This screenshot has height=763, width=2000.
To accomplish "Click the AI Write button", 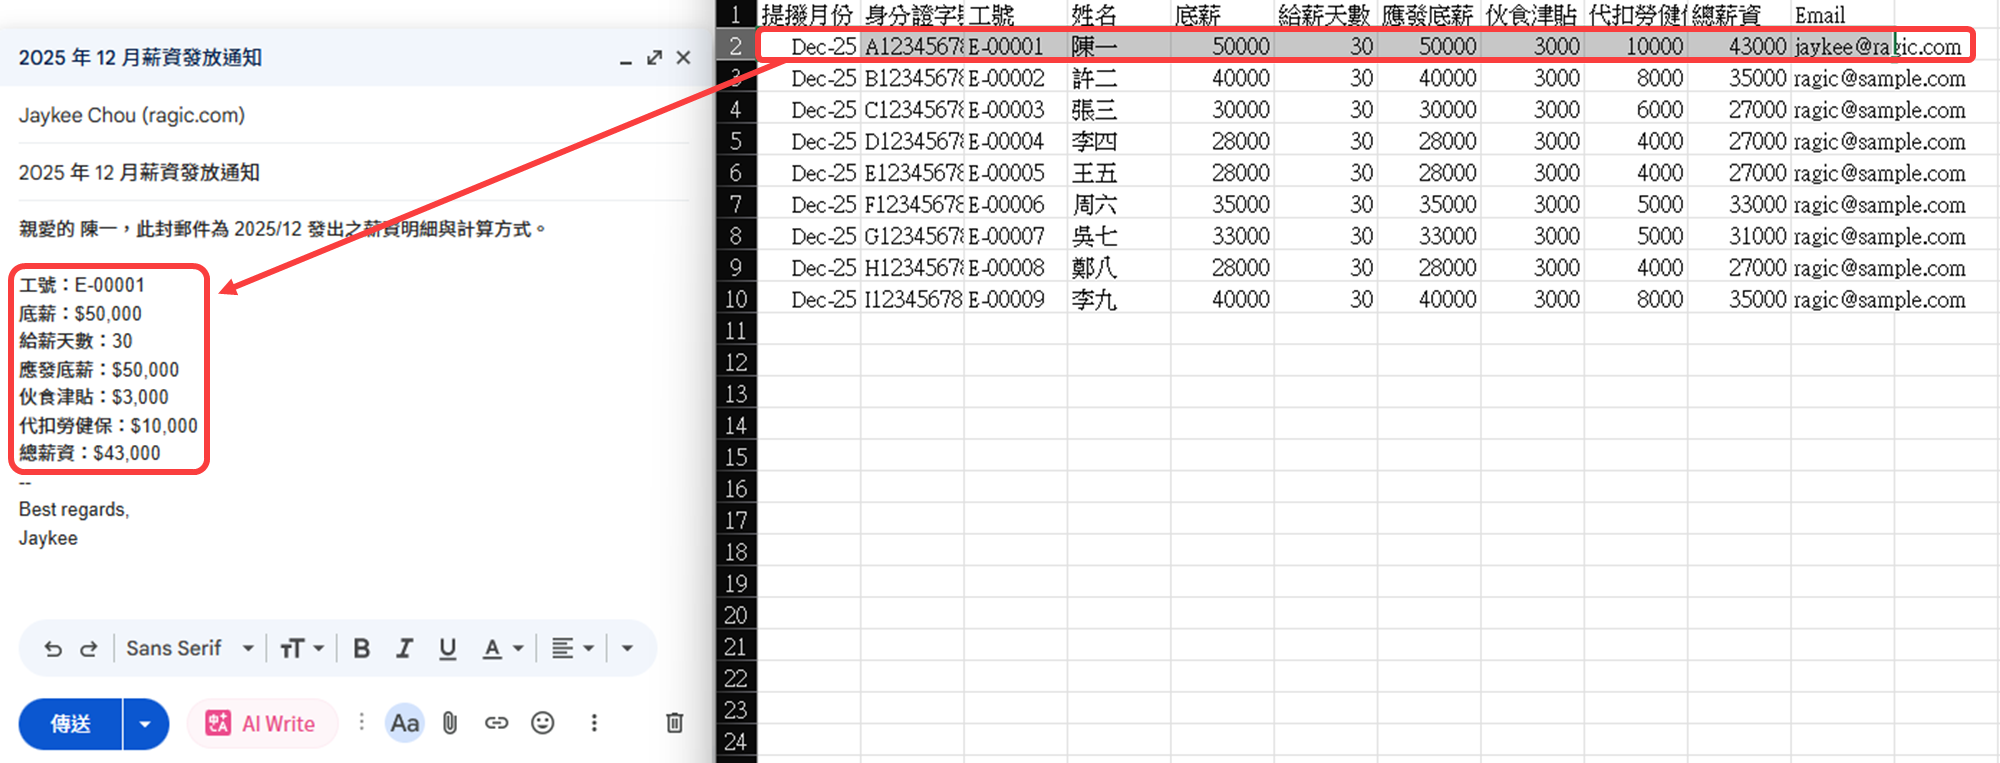I will tap(261, 724).
